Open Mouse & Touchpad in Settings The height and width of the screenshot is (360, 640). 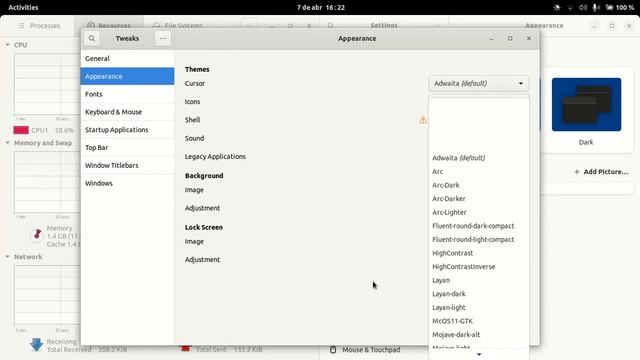(371, 350)
